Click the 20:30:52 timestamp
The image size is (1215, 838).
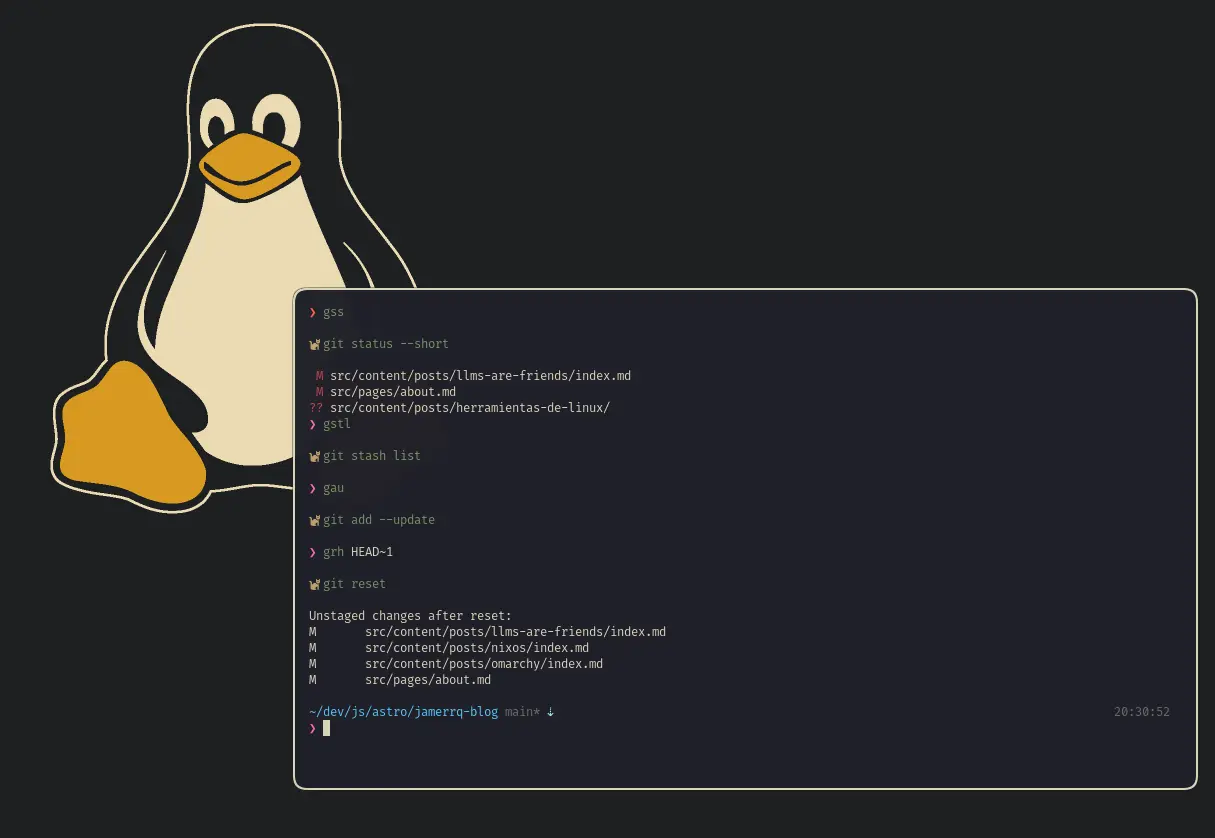(x=1141, y=711)
